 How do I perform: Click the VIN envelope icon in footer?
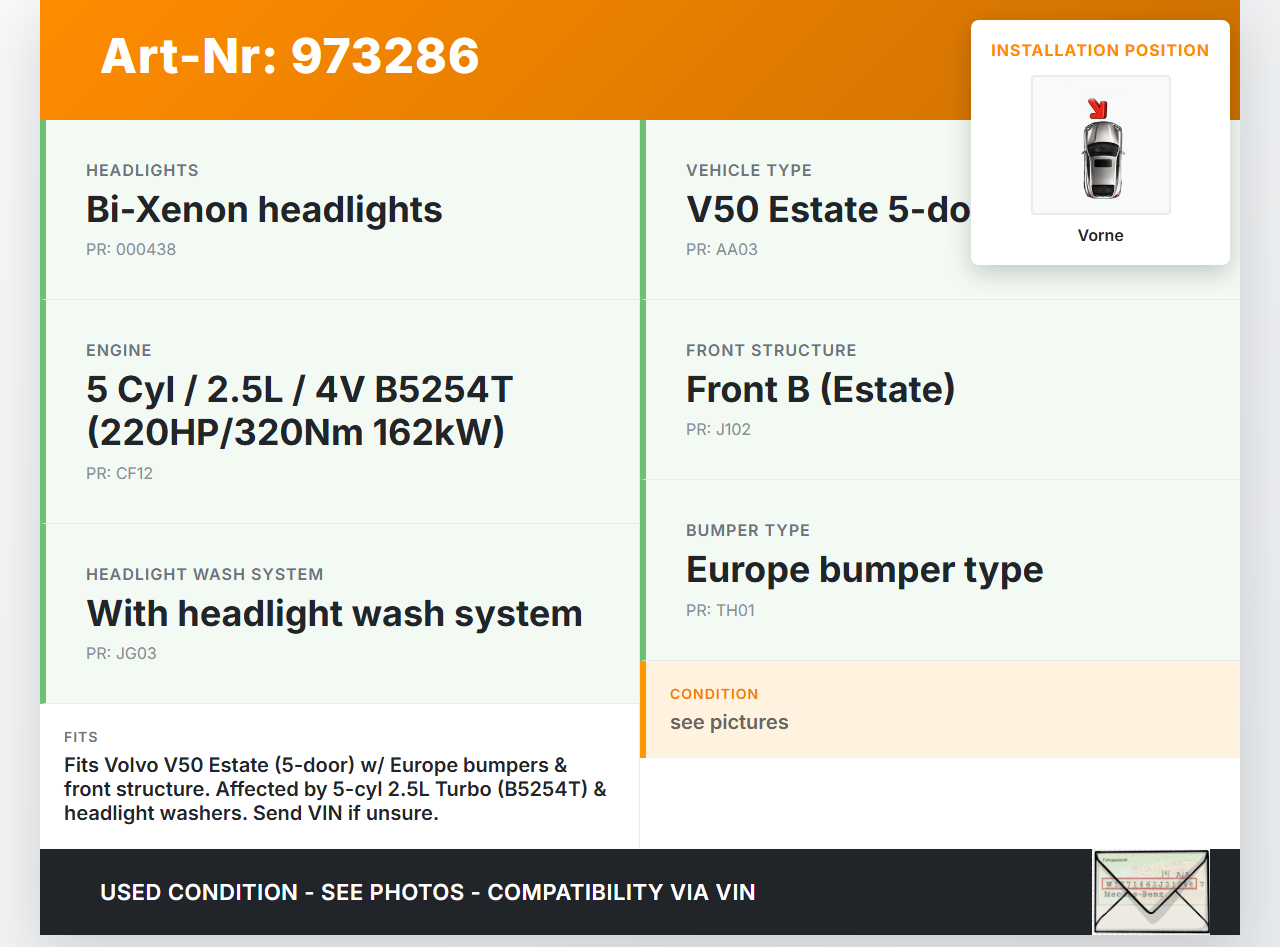(1150, 891)
